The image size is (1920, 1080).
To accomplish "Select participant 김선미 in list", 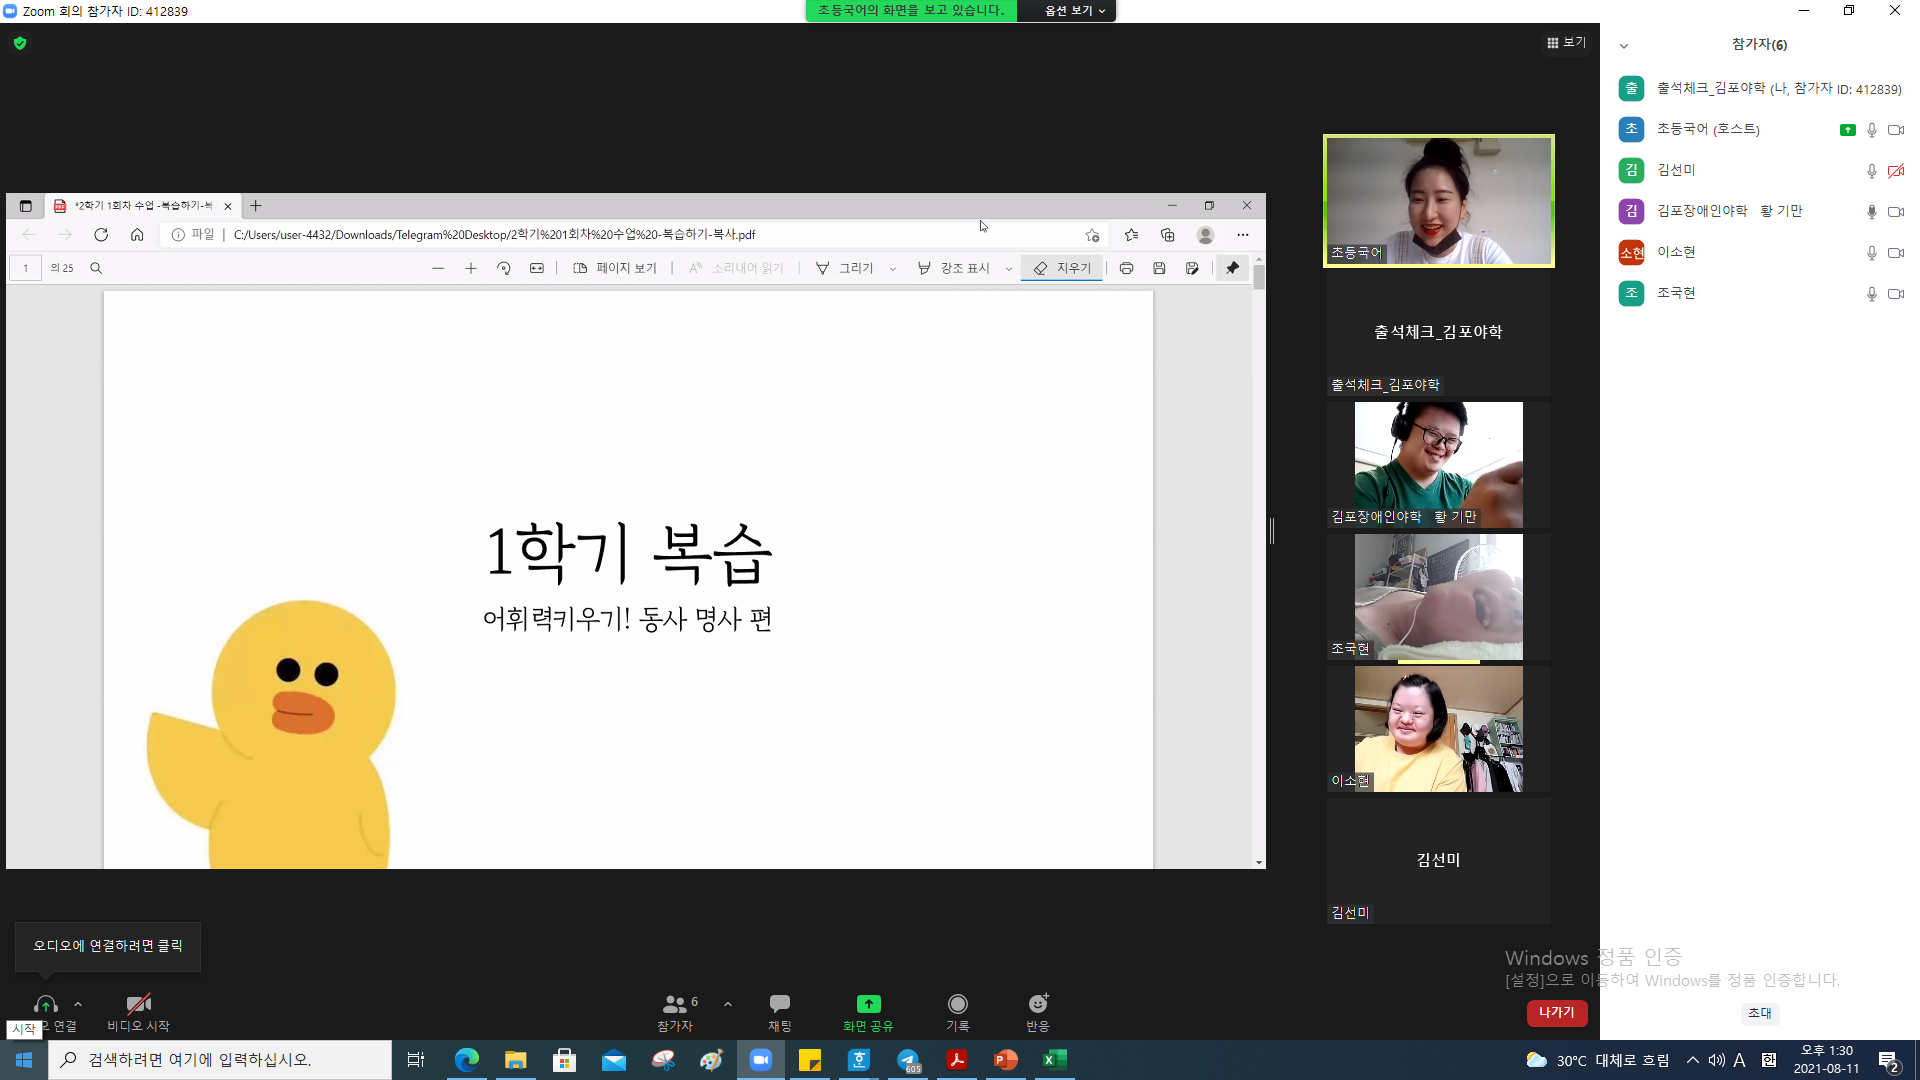I will (1761, 170).
